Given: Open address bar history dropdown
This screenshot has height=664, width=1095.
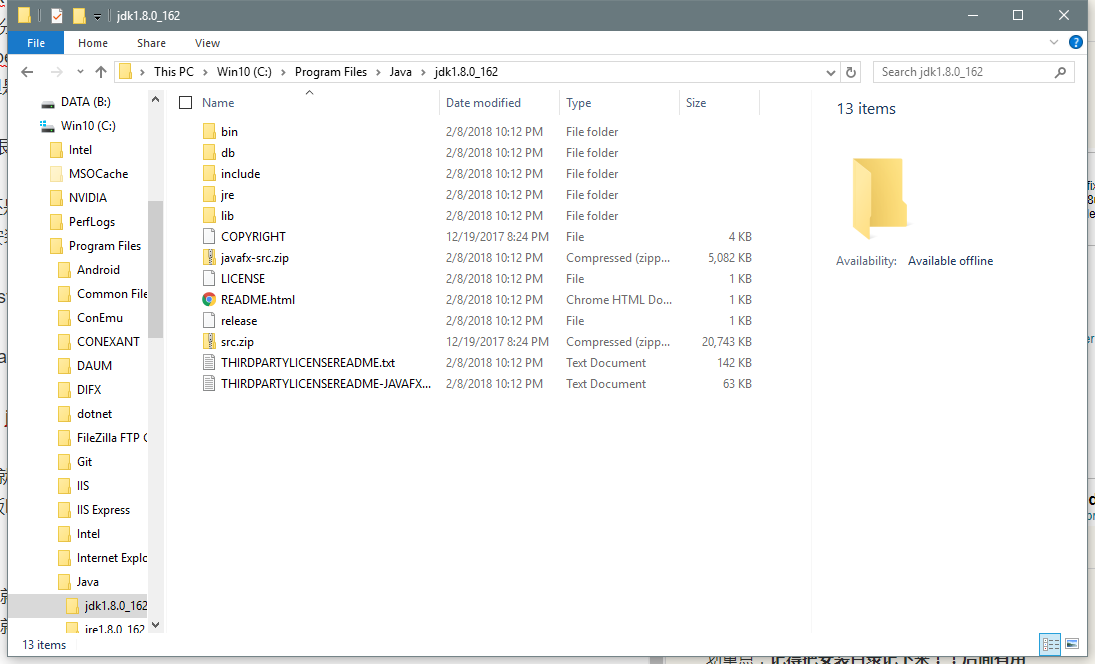Looking at the screenshot, I should (x=830, y=73).
